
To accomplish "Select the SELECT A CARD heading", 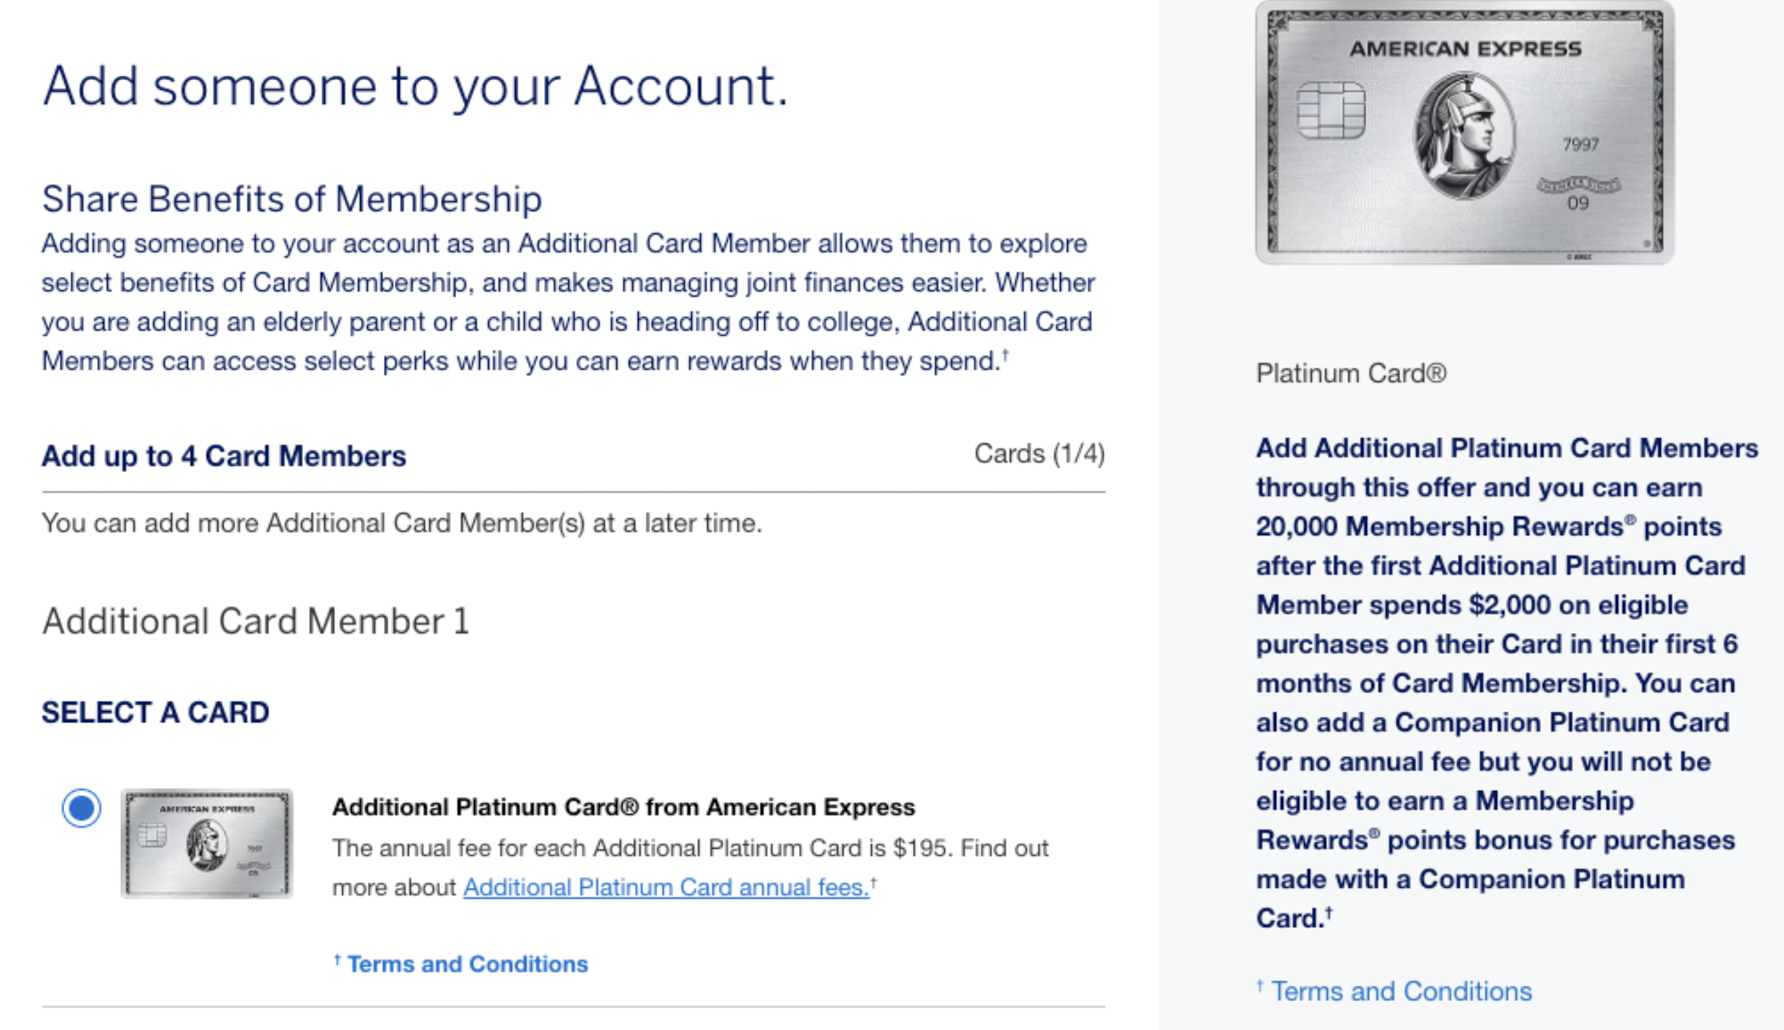I will click(155, 712).
